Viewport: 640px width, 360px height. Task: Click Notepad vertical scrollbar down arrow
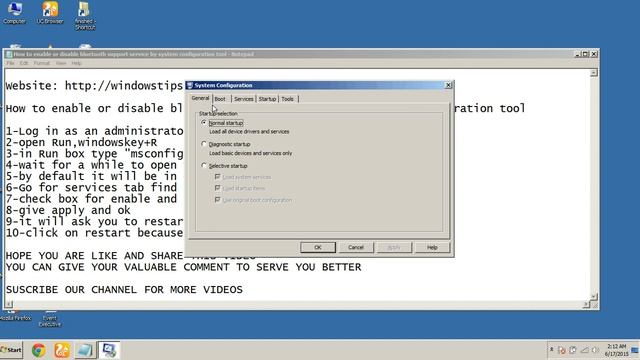594,297
